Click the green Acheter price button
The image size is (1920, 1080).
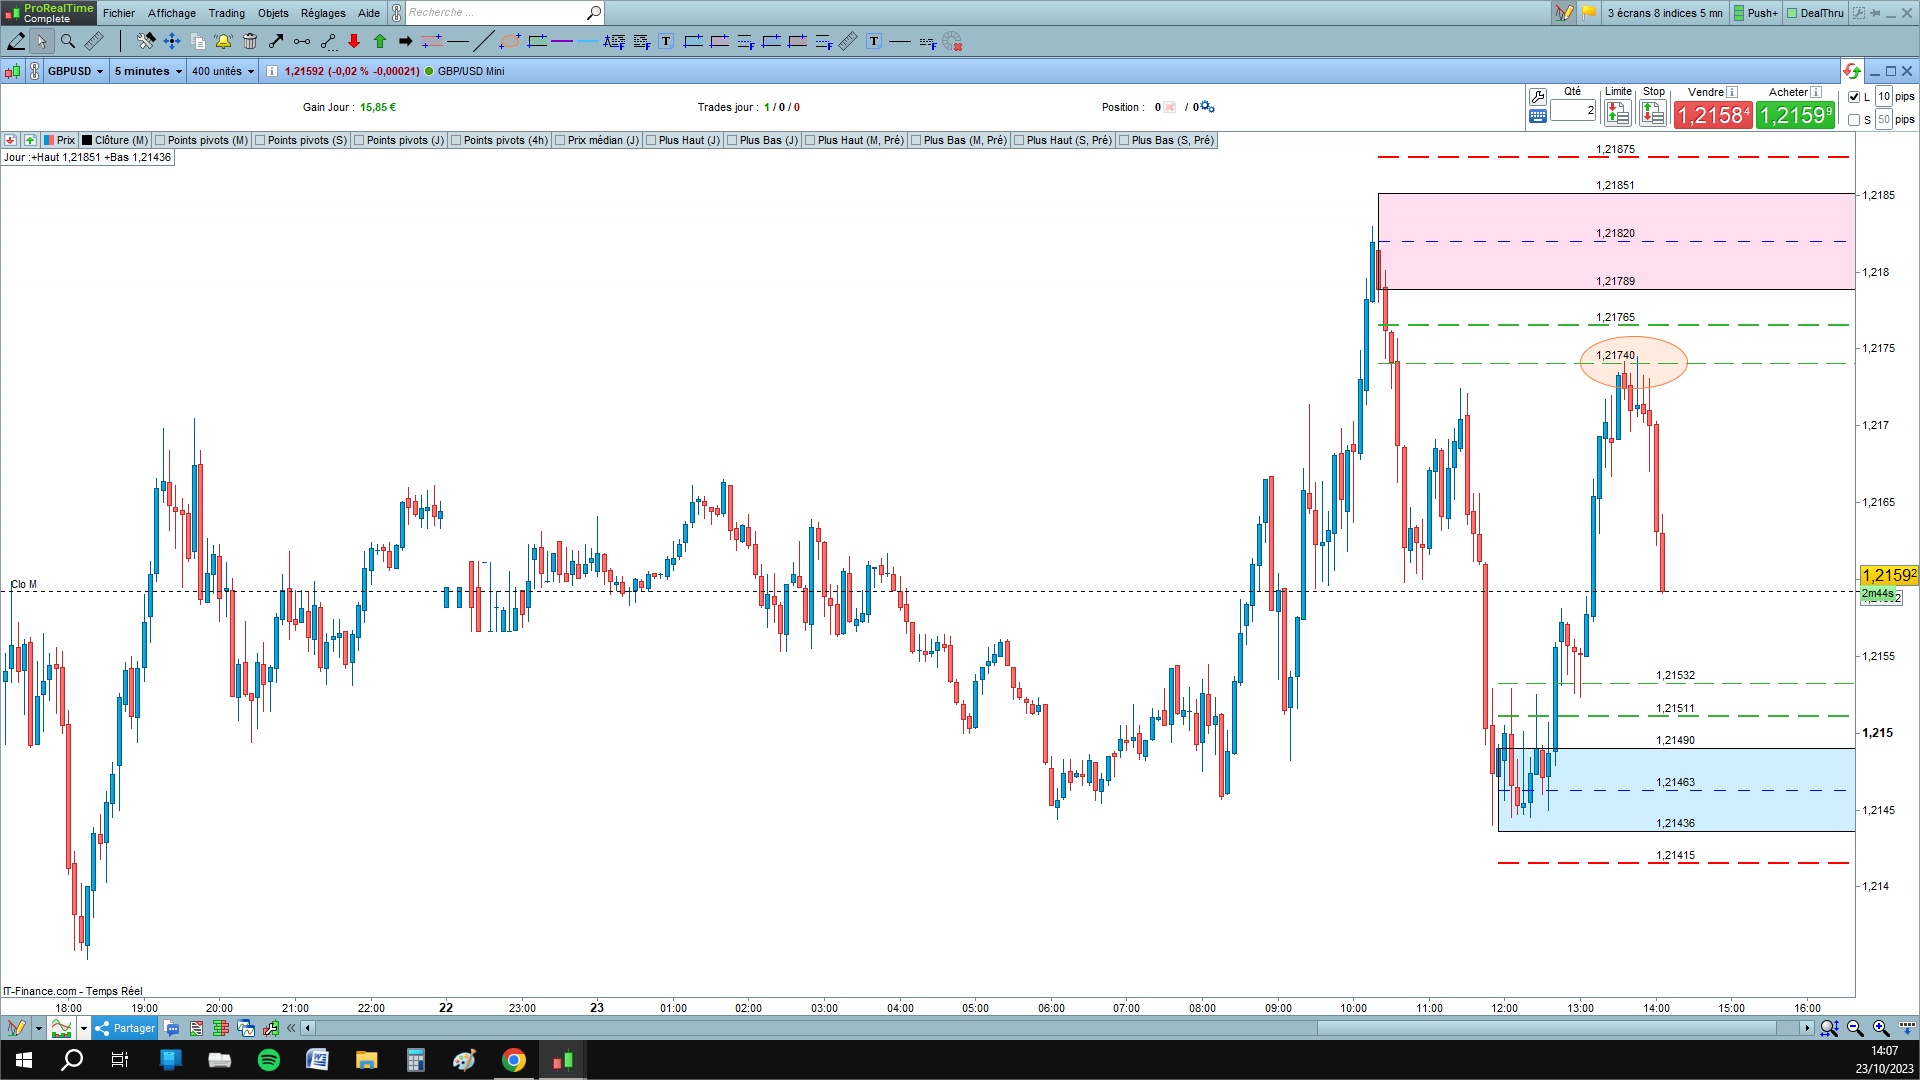point(1795,115)
